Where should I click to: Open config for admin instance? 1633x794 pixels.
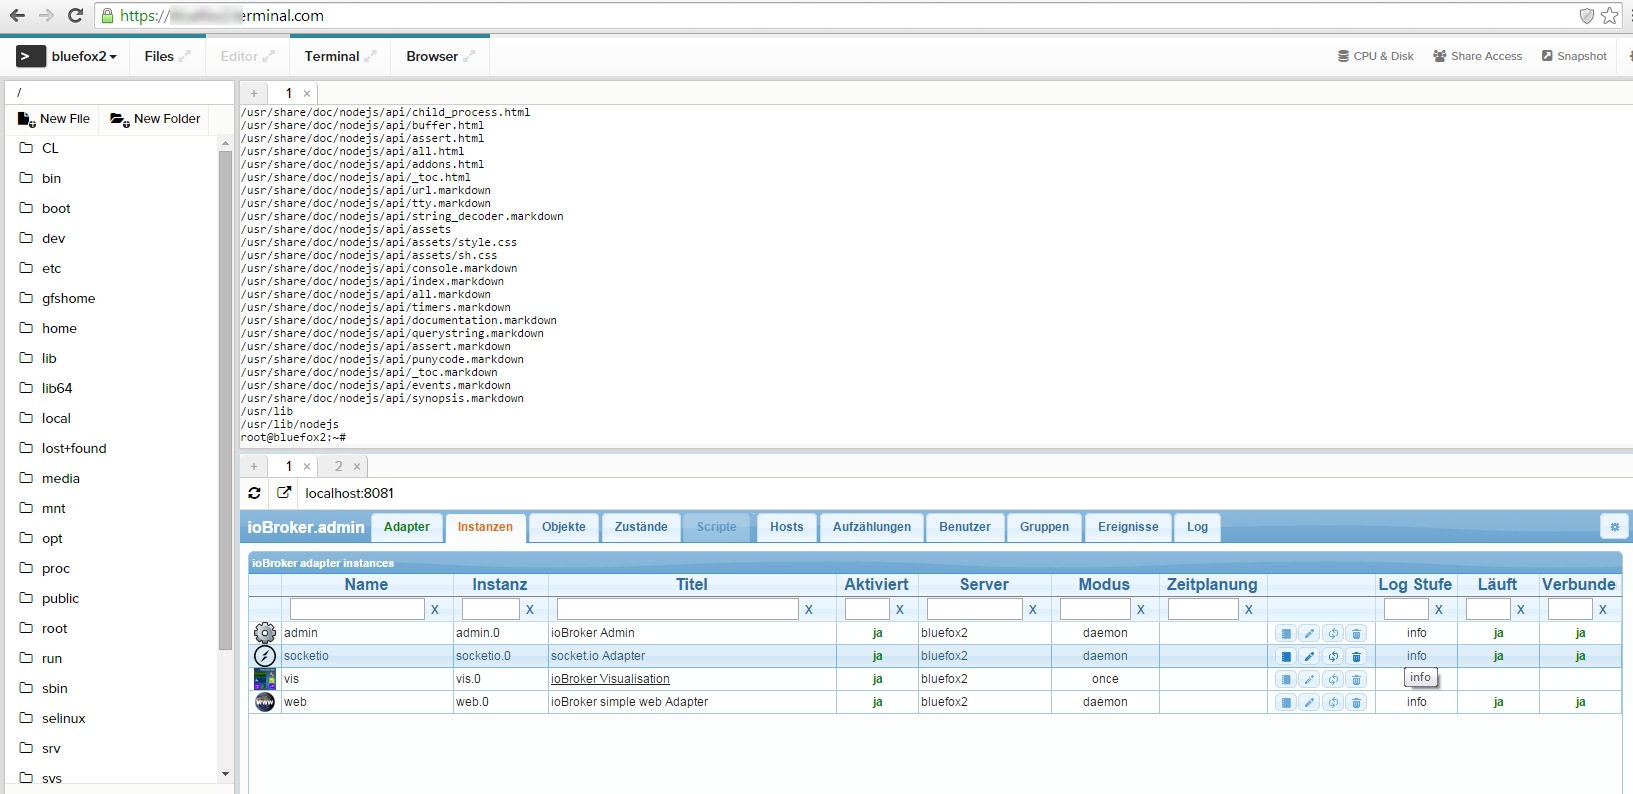tap(1286, 633)
